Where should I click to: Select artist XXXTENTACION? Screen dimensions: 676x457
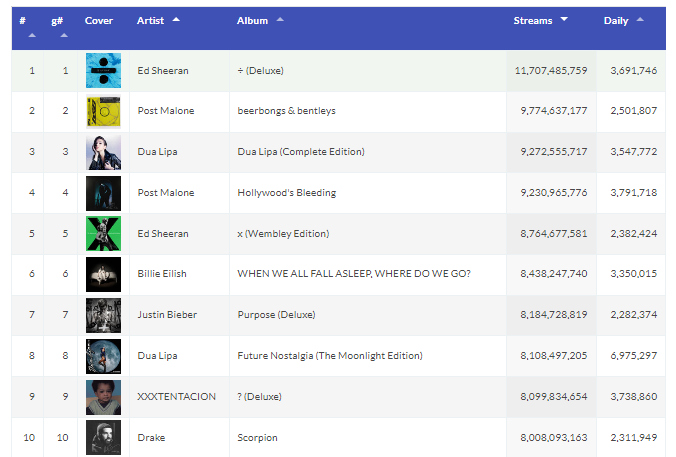176,397
